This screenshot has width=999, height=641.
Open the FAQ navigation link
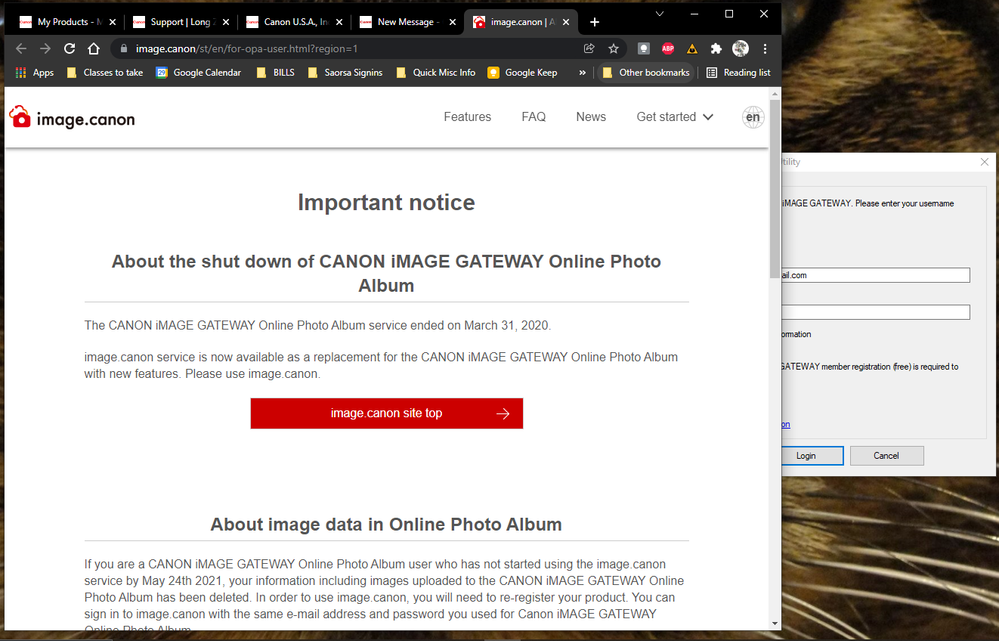[x=533, y=117]
